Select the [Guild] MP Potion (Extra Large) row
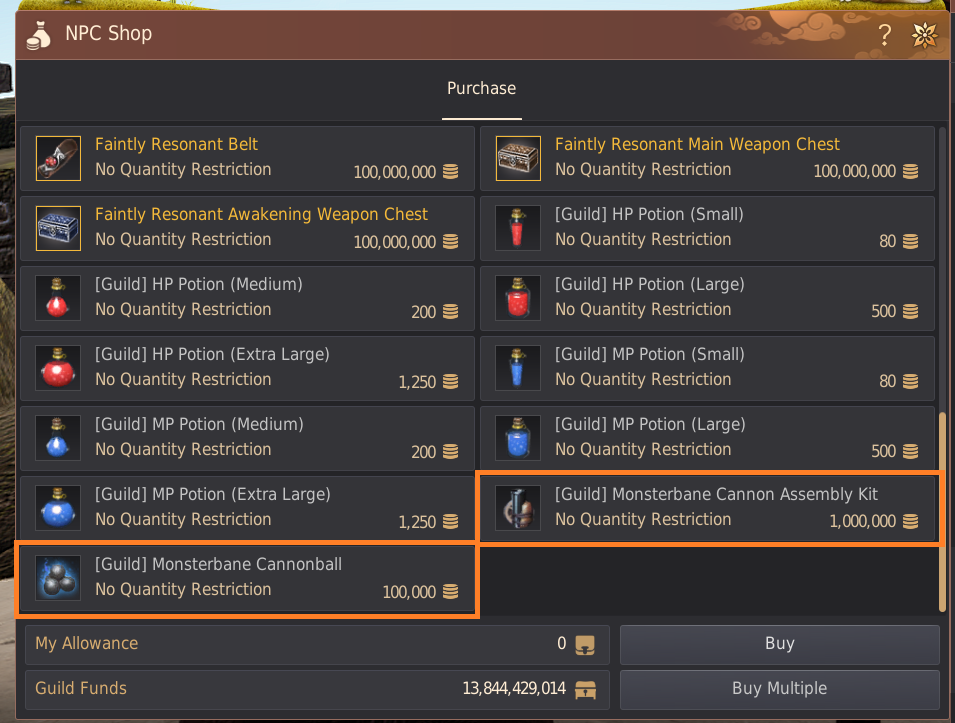The height and width of the screenshot is (723, 955). pos(247,508)
